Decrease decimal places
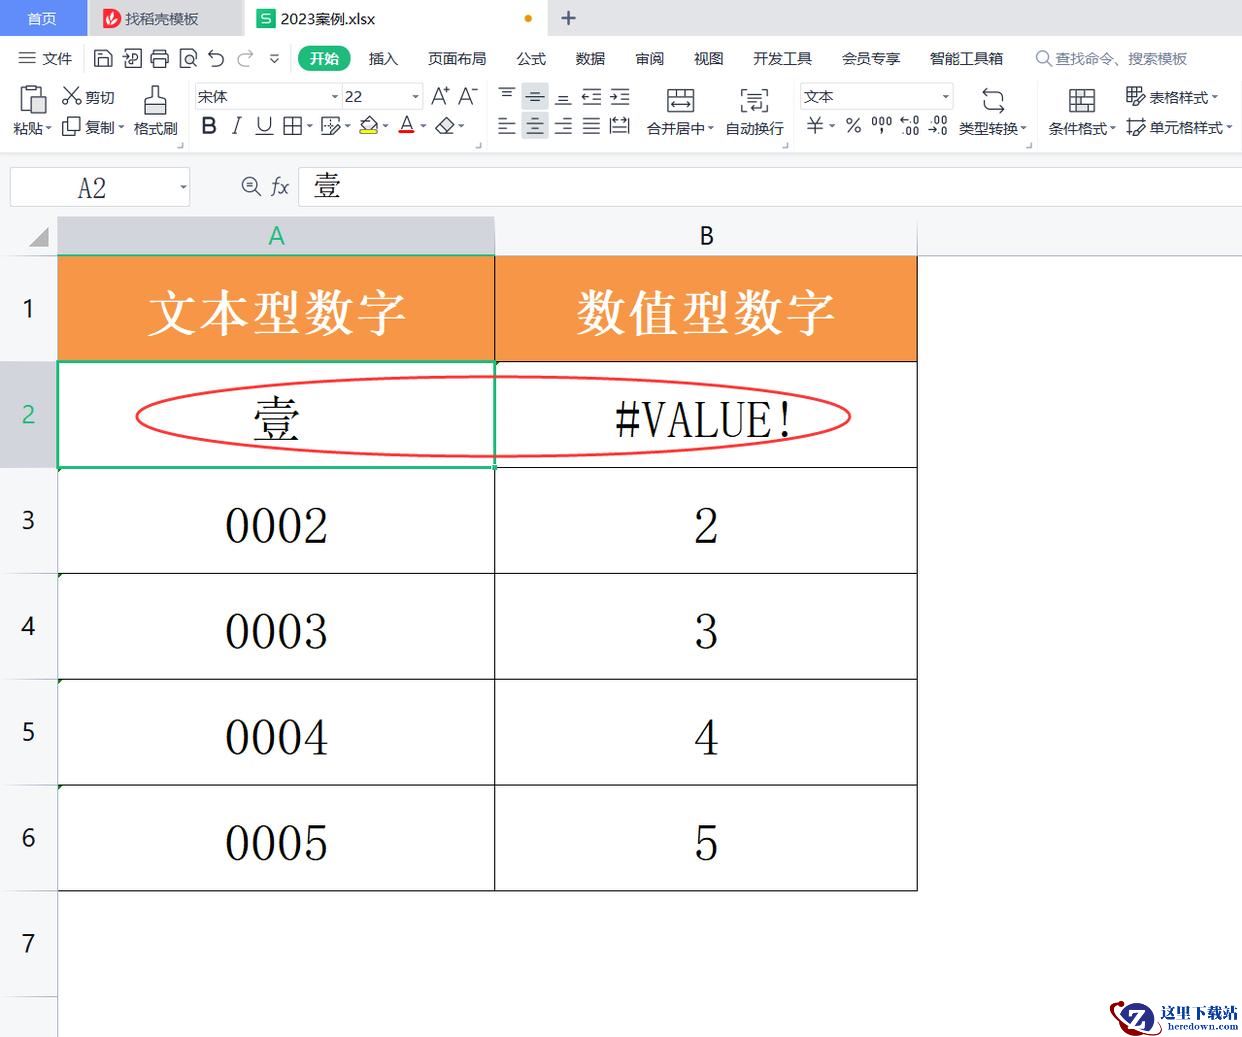1242x1037 pixels. pos(938,126)
